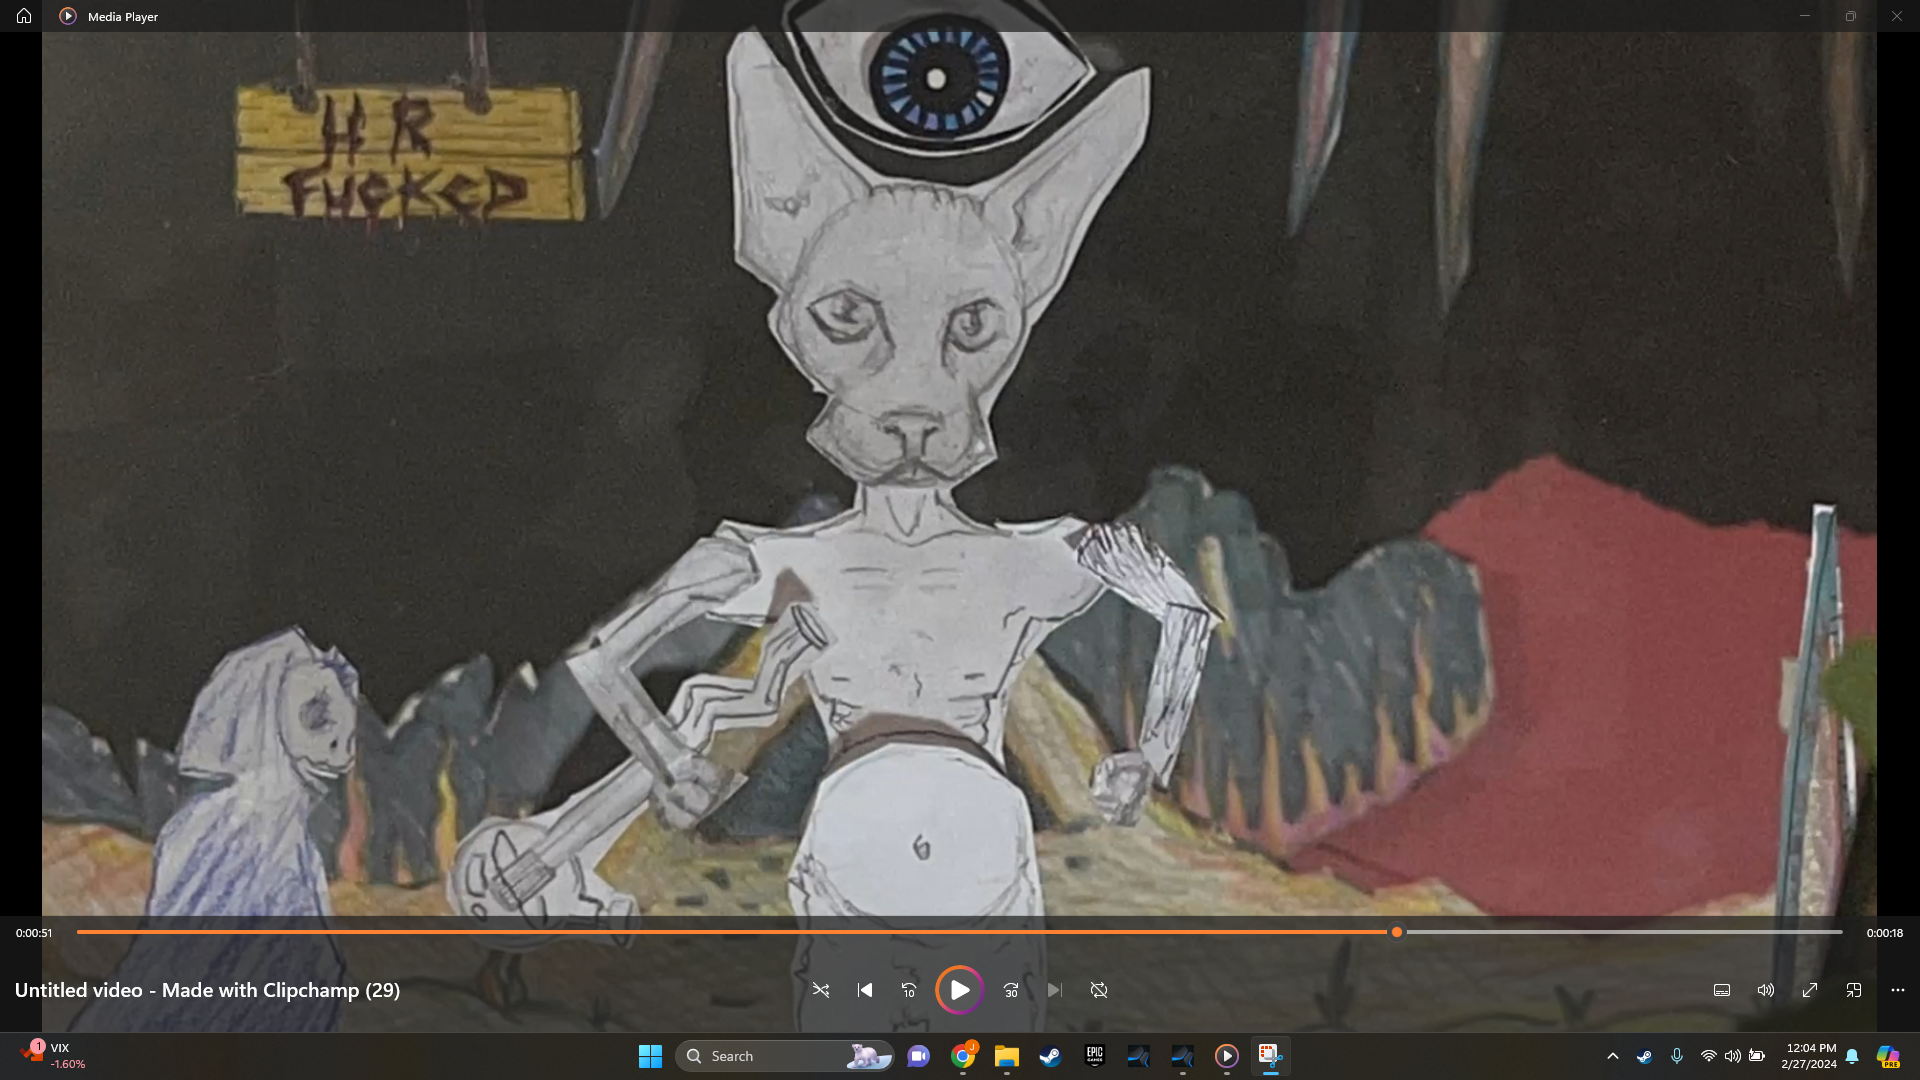Open volume control flyout

(1766, 990)
